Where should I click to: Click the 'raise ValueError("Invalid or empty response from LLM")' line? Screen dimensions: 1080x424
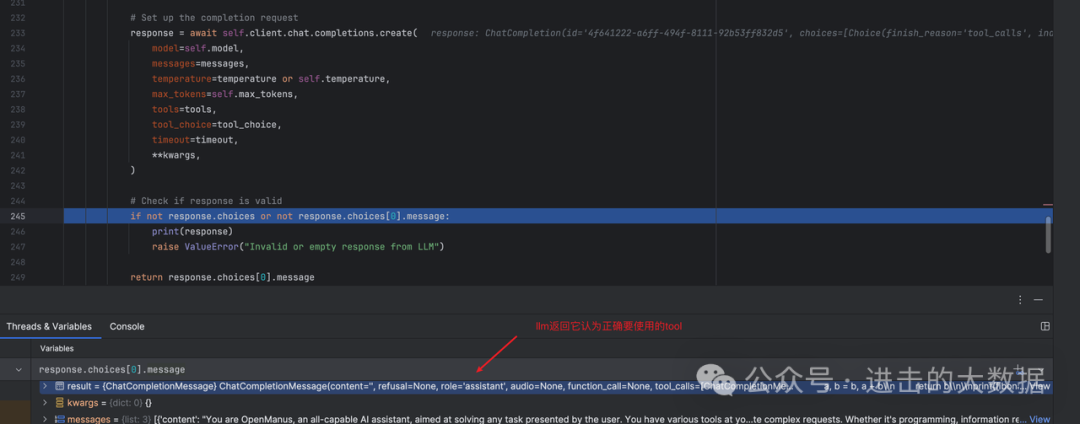point(298,246)
